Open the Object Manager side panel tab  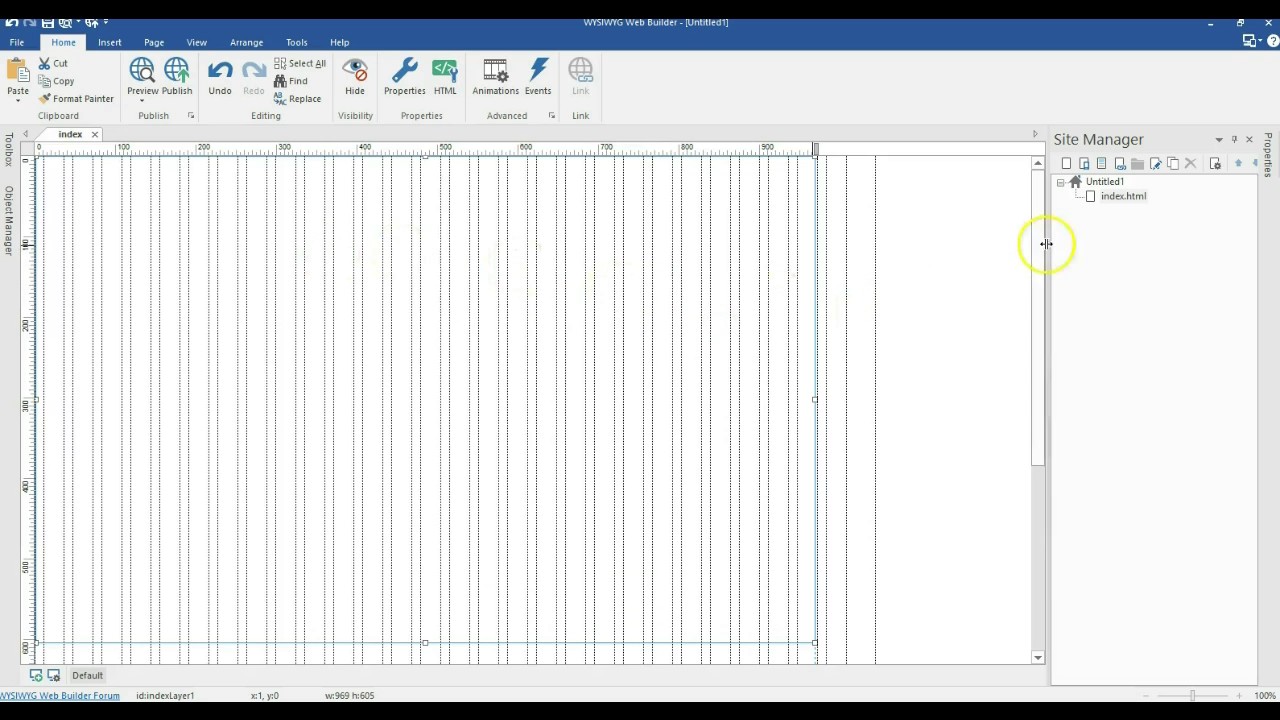point(8,220)
